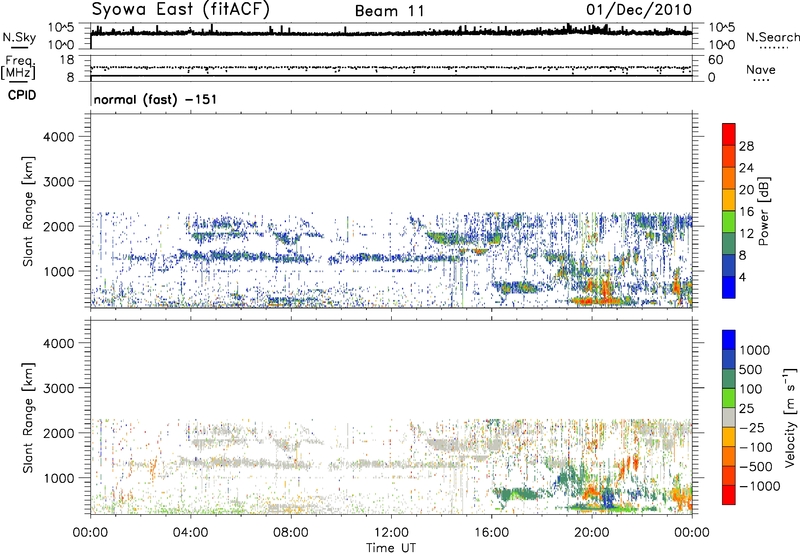Select dark green power segment between 8 and 12
Viewport: 800px width, 554px height.
click(729, 243)
